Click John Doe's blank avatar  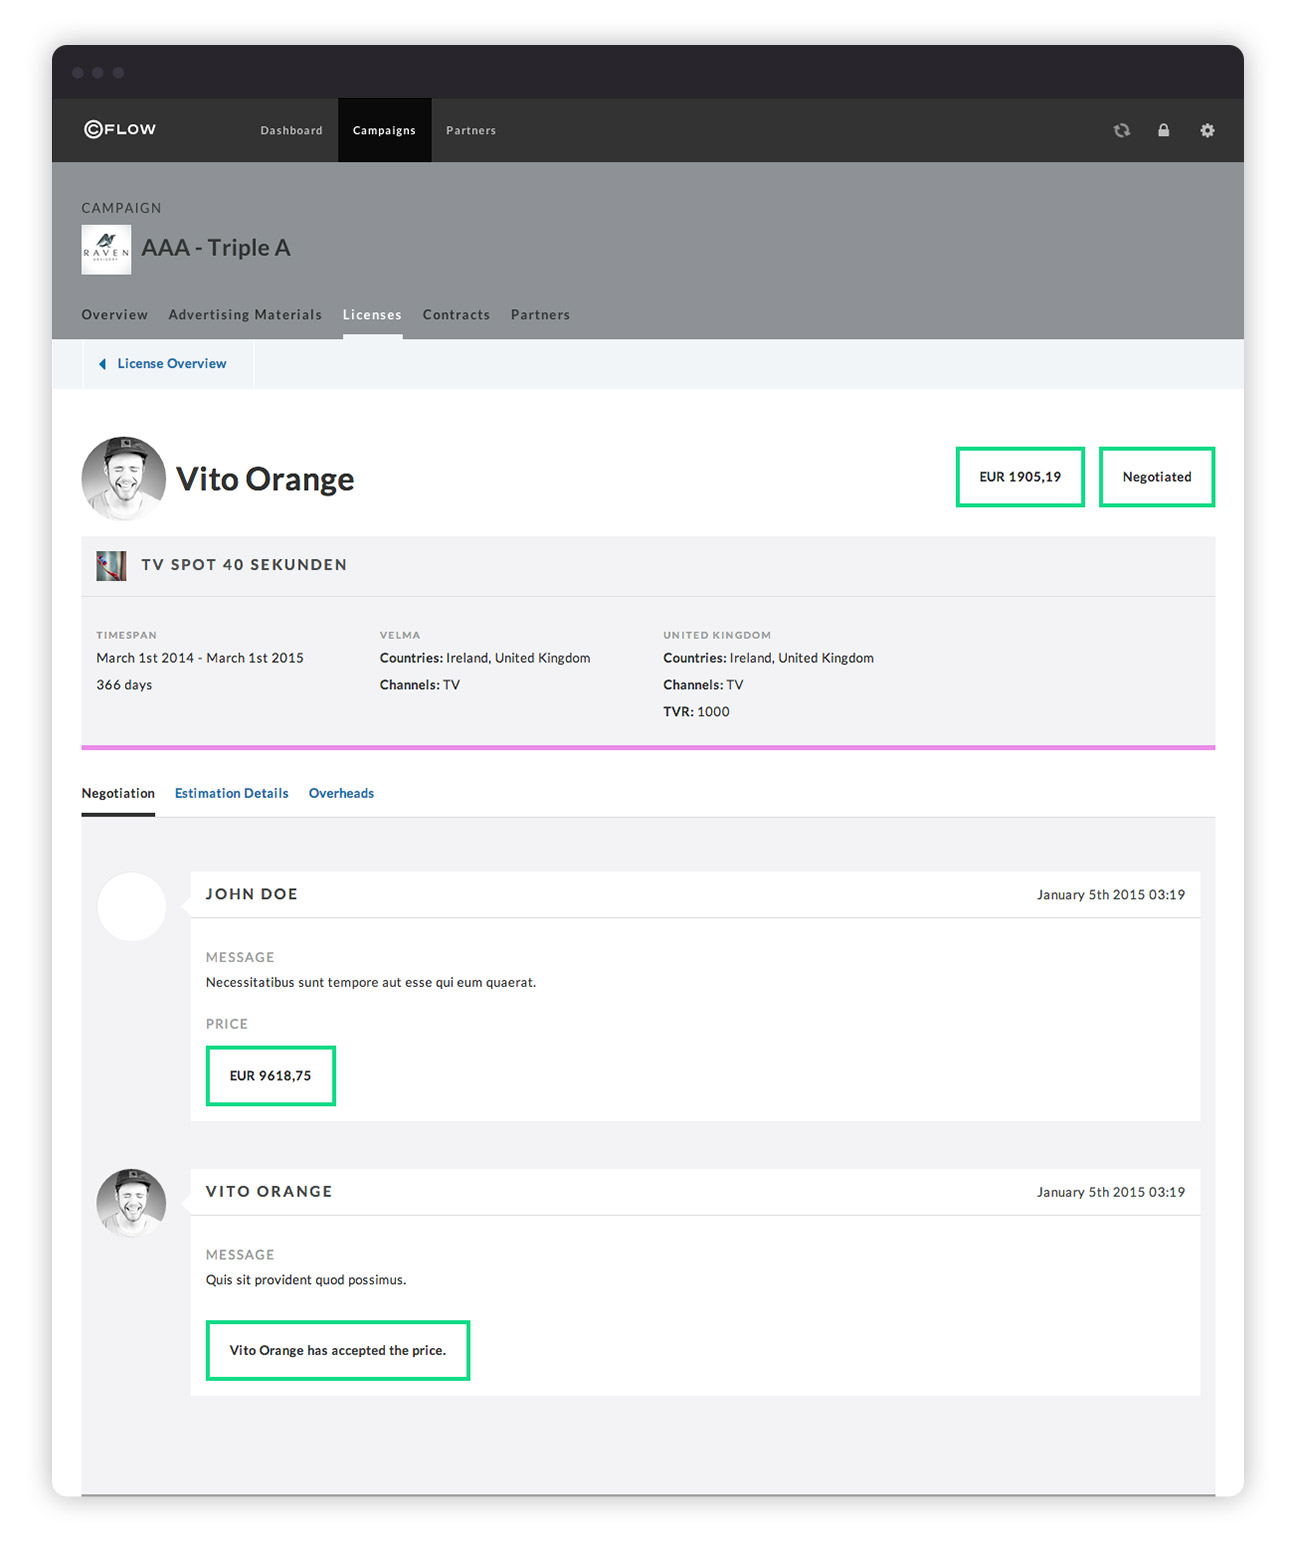(x=131, y=906)
